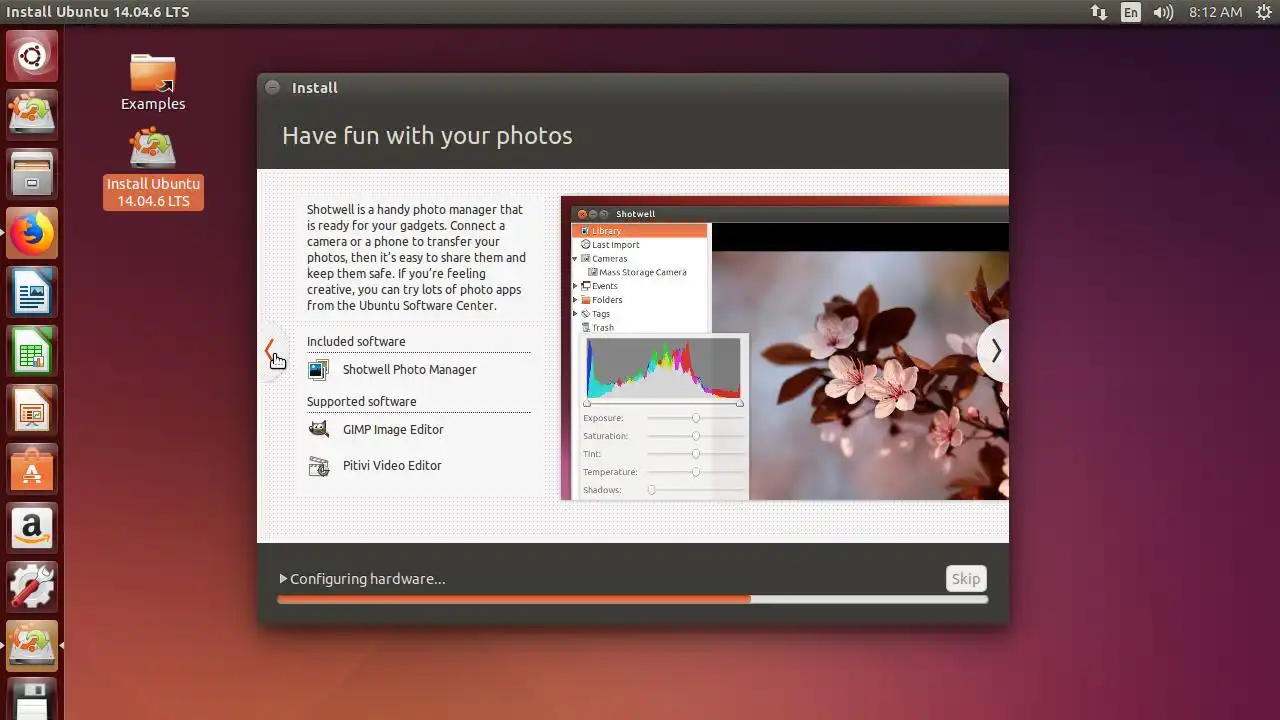This screenshot has width=1280, height=720.
Task: Open the session power gear menu
Action: [x=1263, y=12]
